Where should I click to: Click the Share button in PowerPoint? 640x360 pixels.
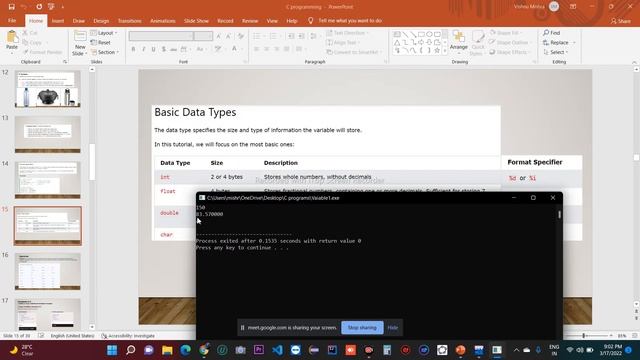[x=620, y=21]
